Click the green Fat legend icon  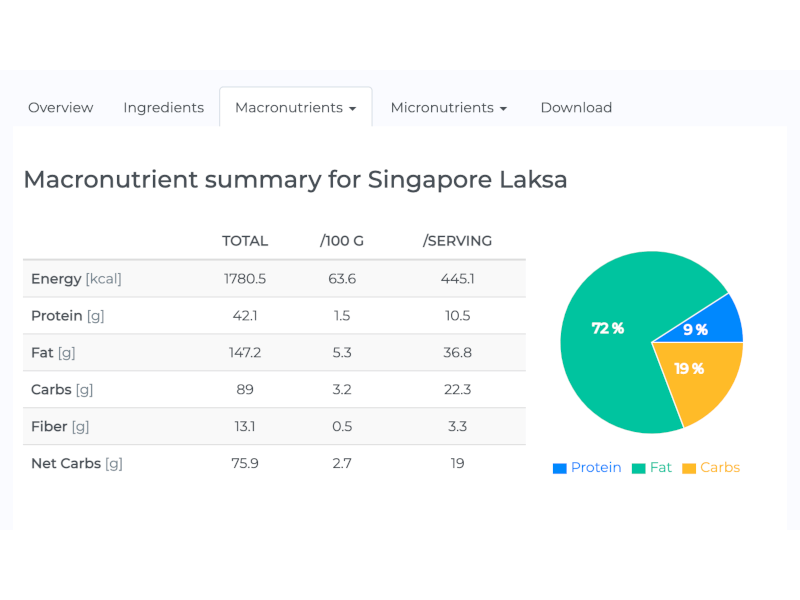click(637, 467)
